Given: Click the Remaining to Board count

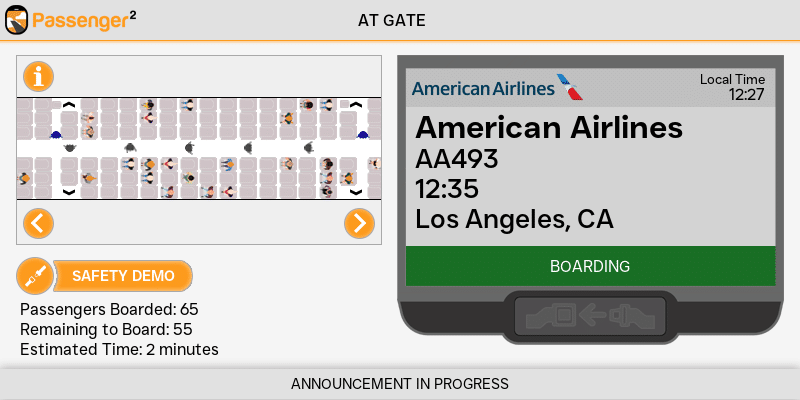Looking at the screenshot, I should point(106,329).
